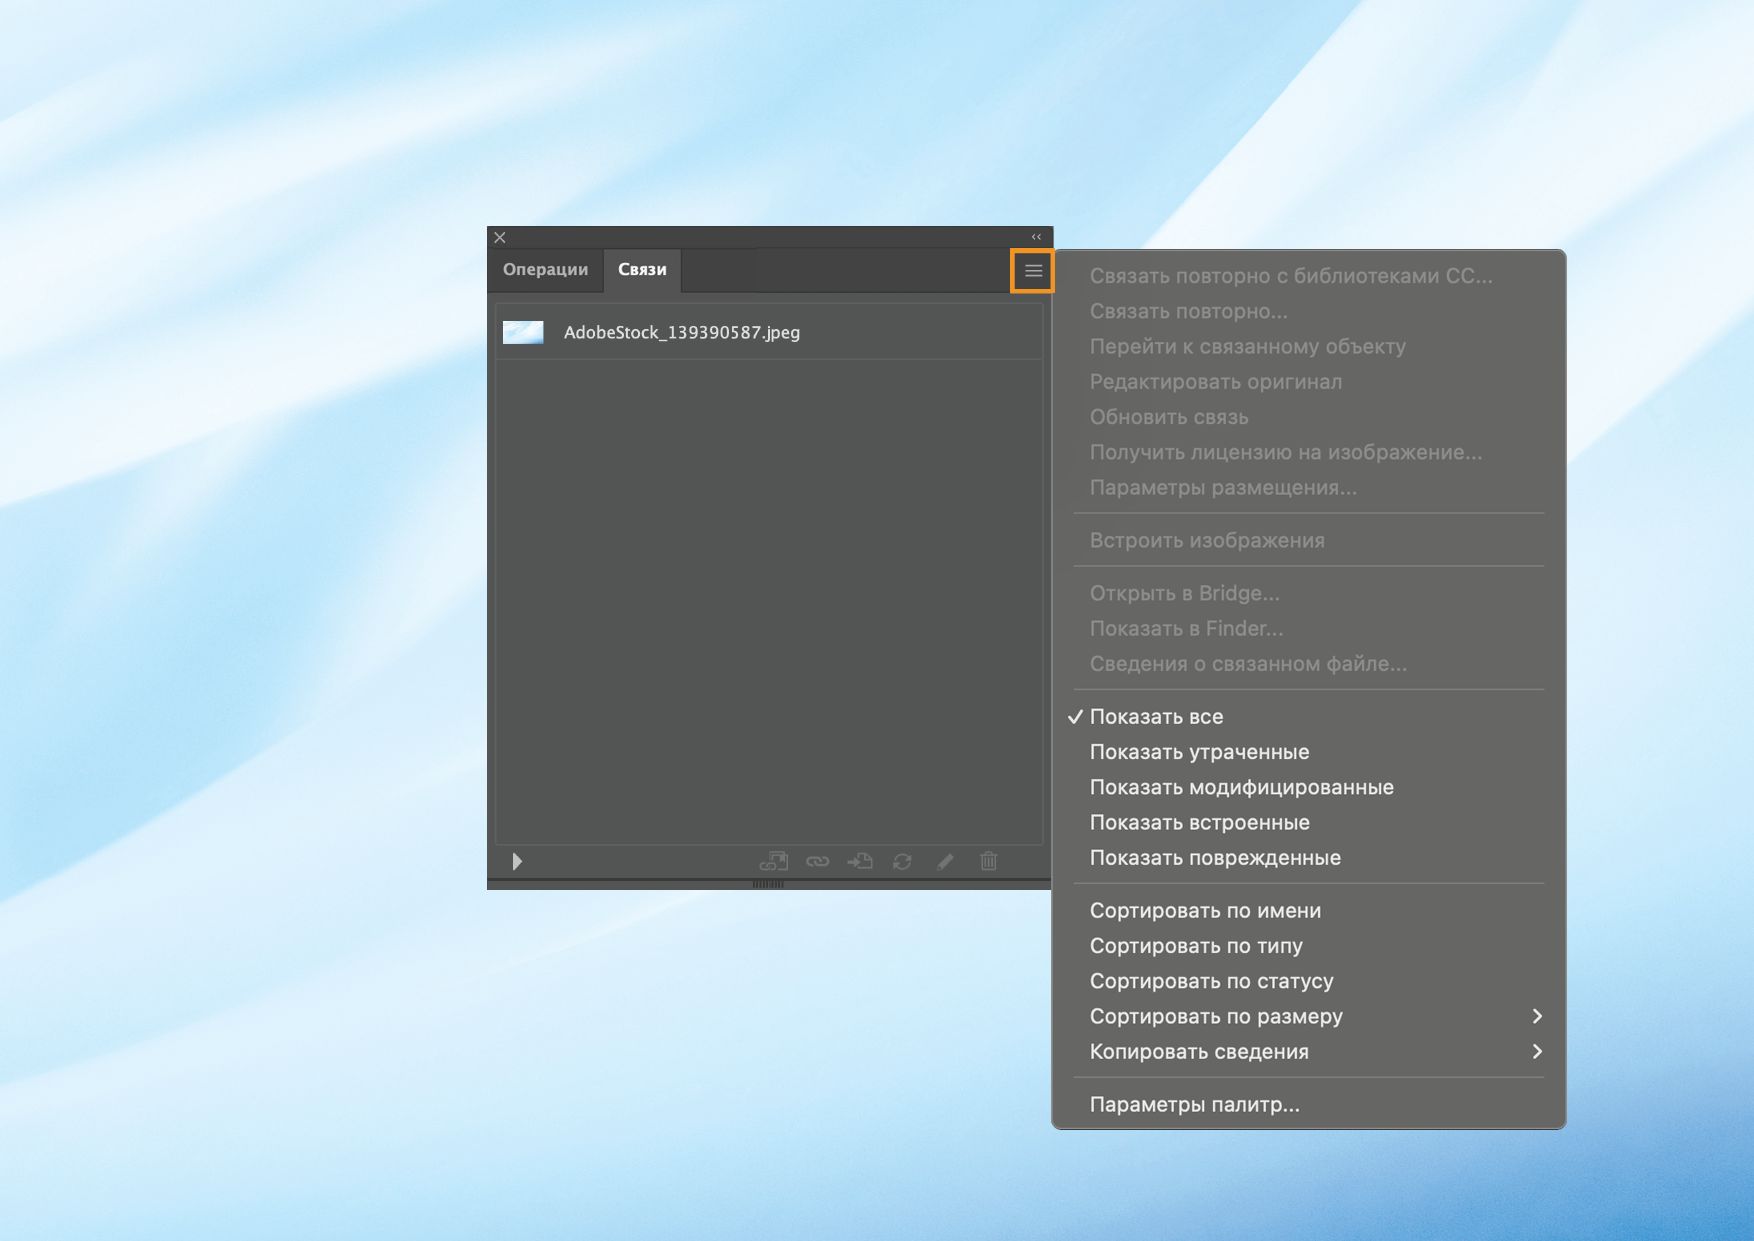Expand link info with the triangle arrow
1754x1241 pixels.
517,861
